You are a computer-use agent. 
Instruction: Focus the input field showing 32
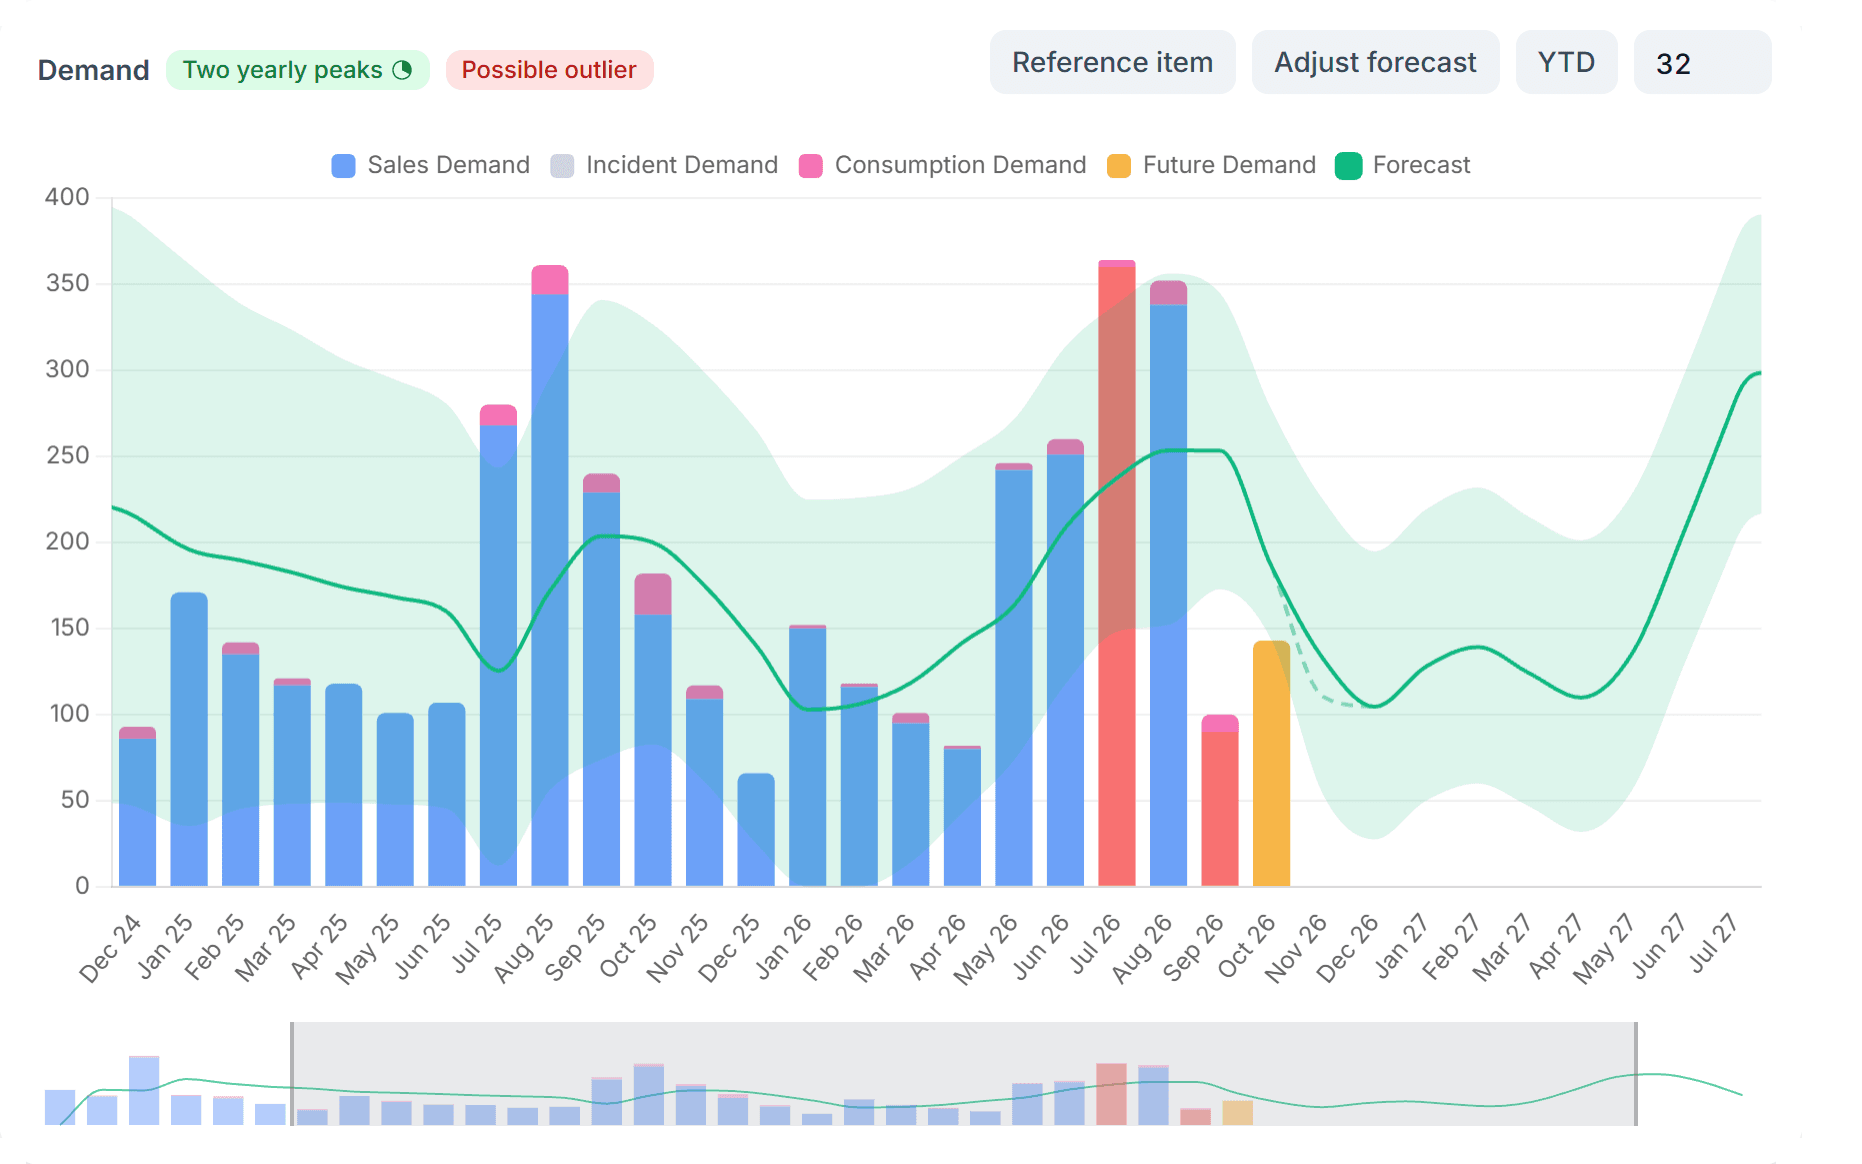click(x=1702, y=62)
